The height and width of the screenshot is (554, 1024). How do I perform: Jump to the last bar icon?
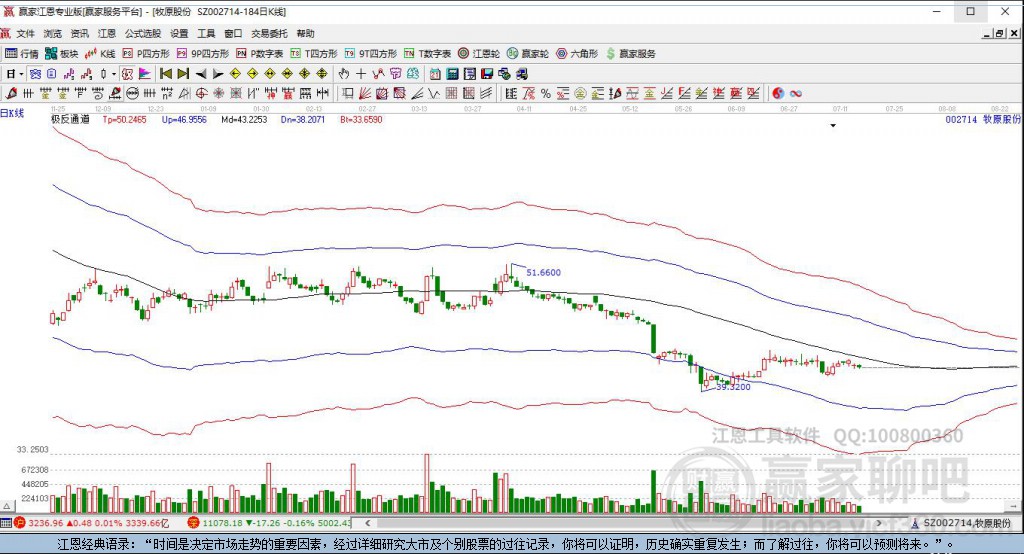[183, 74]
